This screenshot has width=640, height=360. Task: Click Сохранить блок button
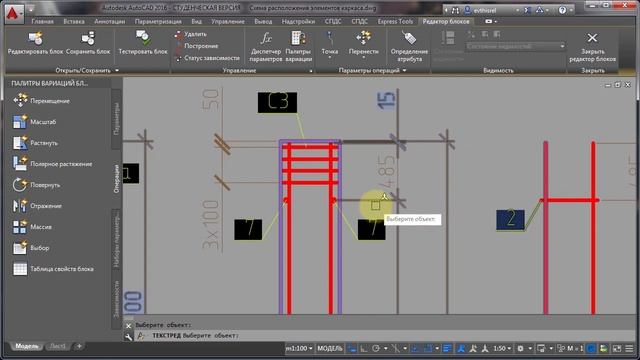point(88,44)
